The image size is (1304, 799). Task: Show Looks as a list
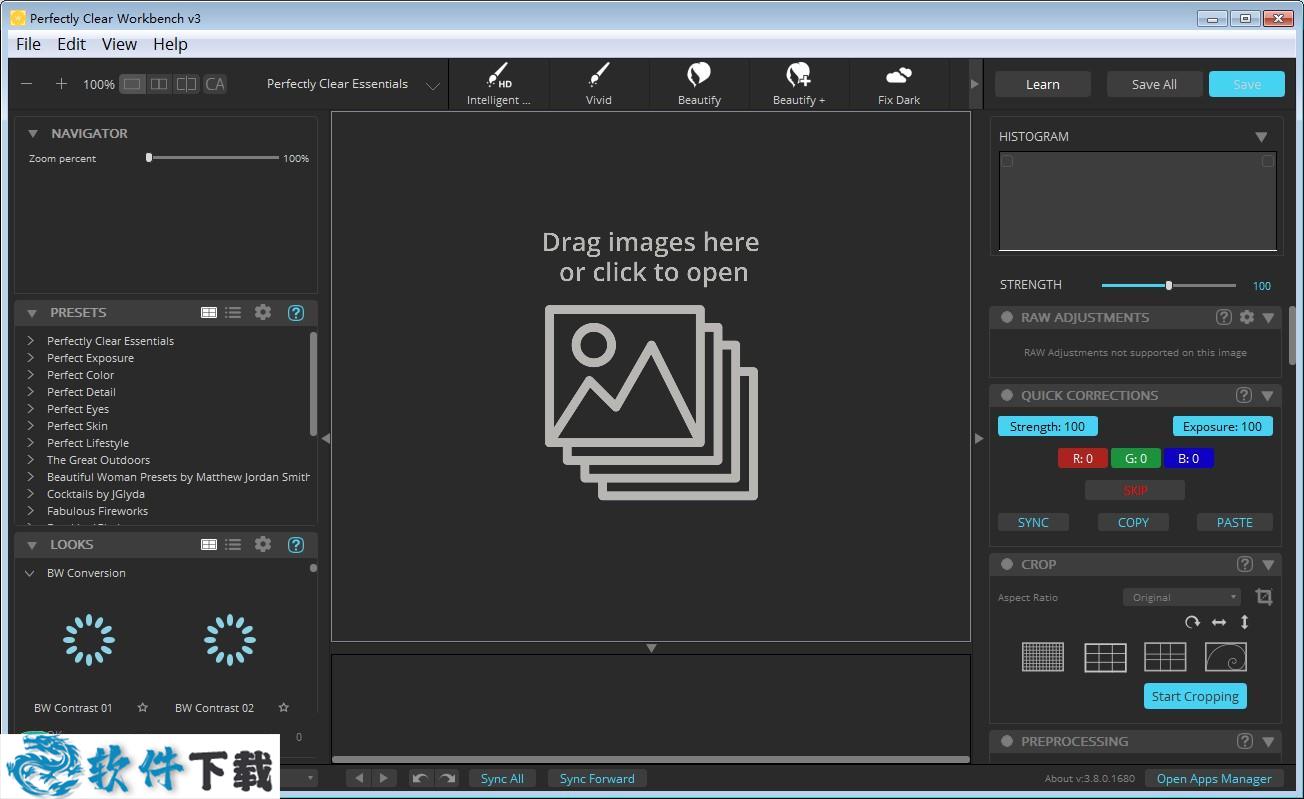tap(233, 544)
